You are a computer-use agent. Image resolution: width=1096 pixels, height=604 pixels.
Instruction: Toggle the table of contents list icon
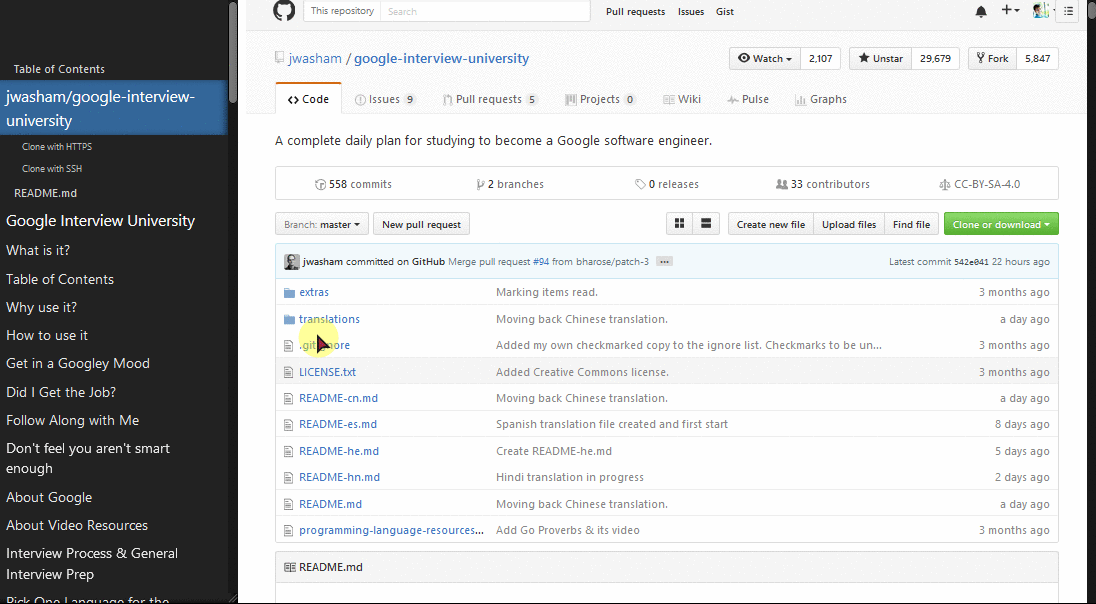(1068, 11)
